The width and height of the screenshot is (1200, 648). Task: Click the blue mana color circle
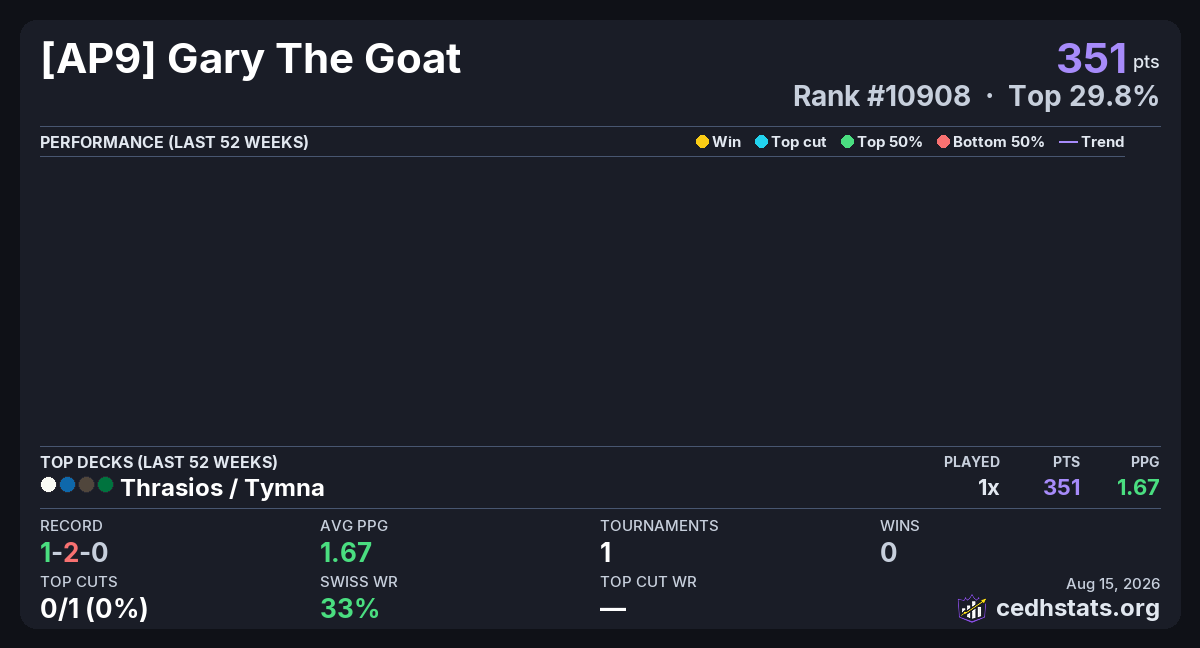tap(67, 485)
